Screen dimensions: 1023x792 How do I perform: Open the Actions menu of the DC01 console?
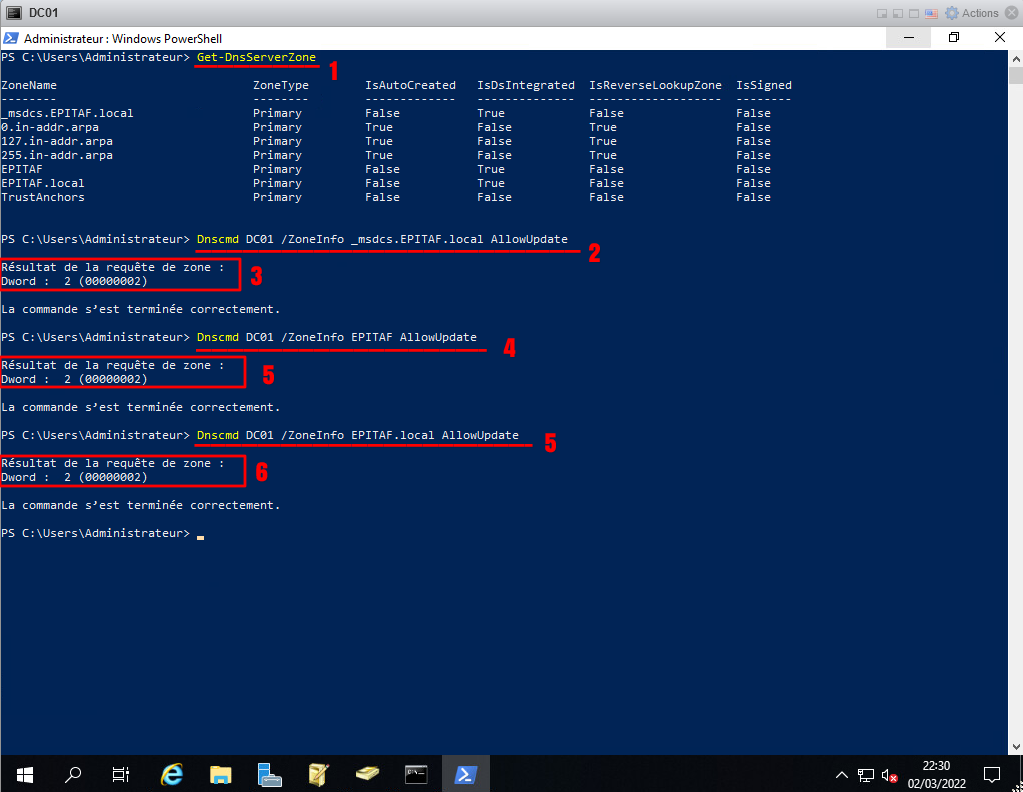tap(972, 13)
